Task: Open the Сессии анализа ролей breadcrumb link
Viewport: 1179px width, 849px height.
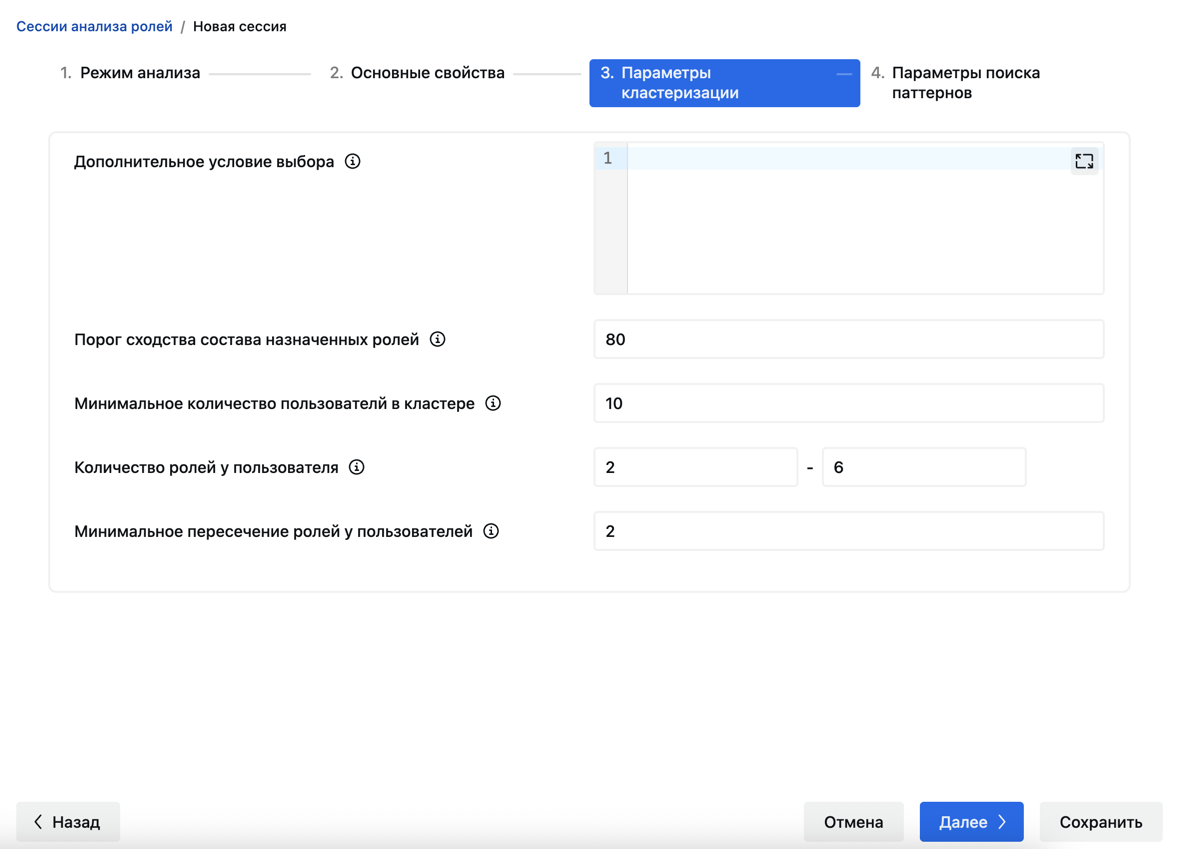Action: pos(95,26)
